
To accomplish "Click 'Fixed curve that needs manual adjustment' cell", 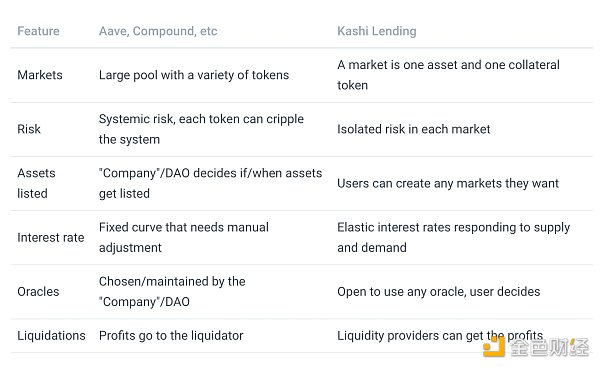I will [184, 238].
